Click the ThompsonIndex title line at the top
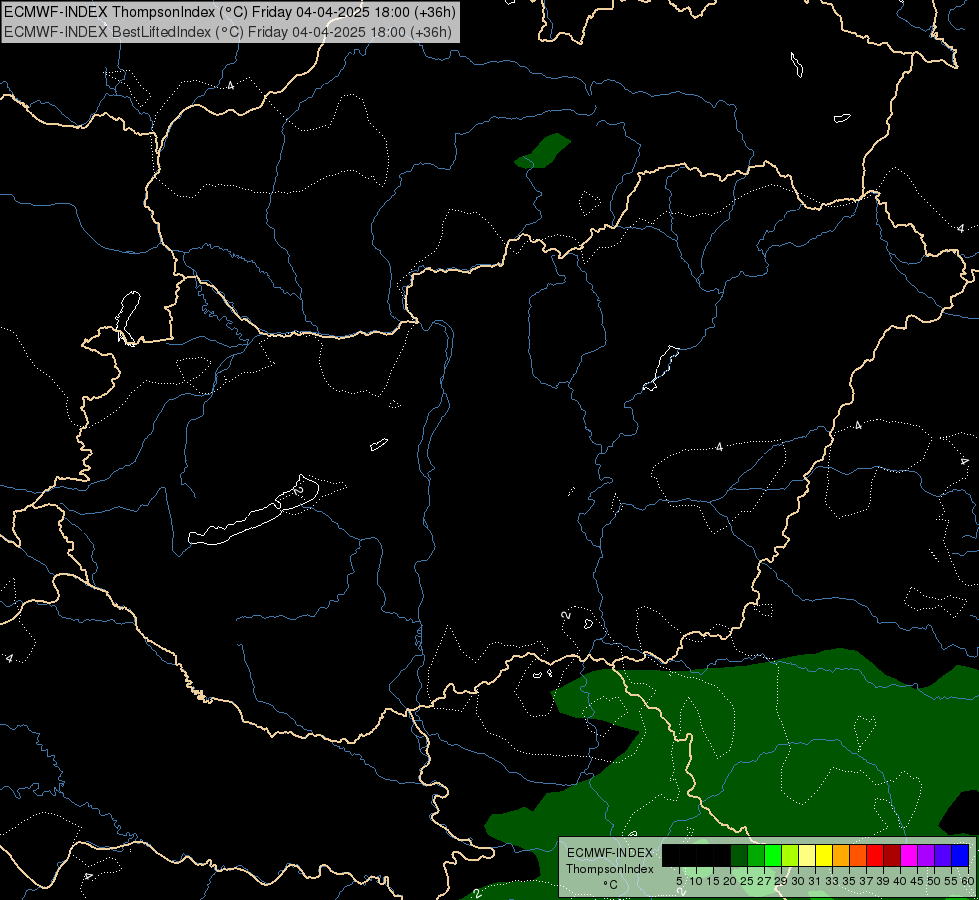 point(229,12)
